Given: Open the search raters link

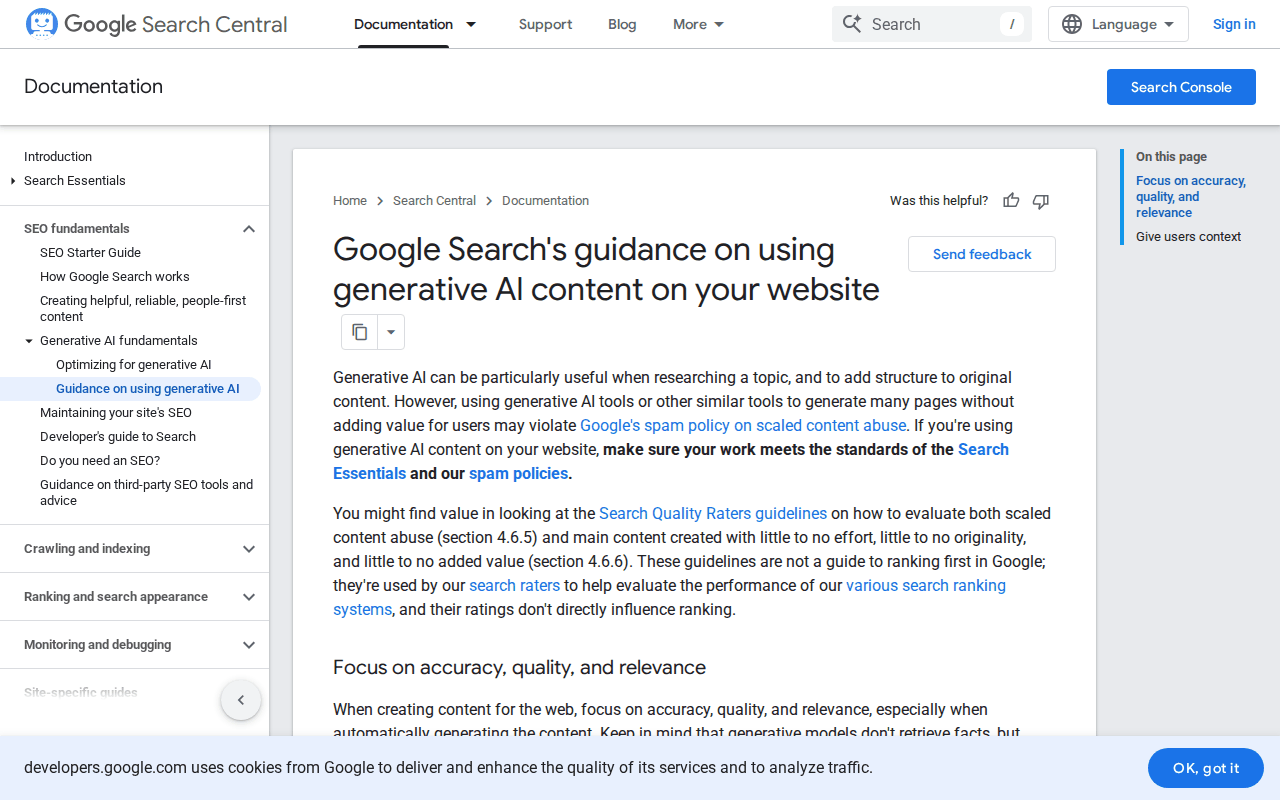Looking at the screenshot, I should 514,585.
